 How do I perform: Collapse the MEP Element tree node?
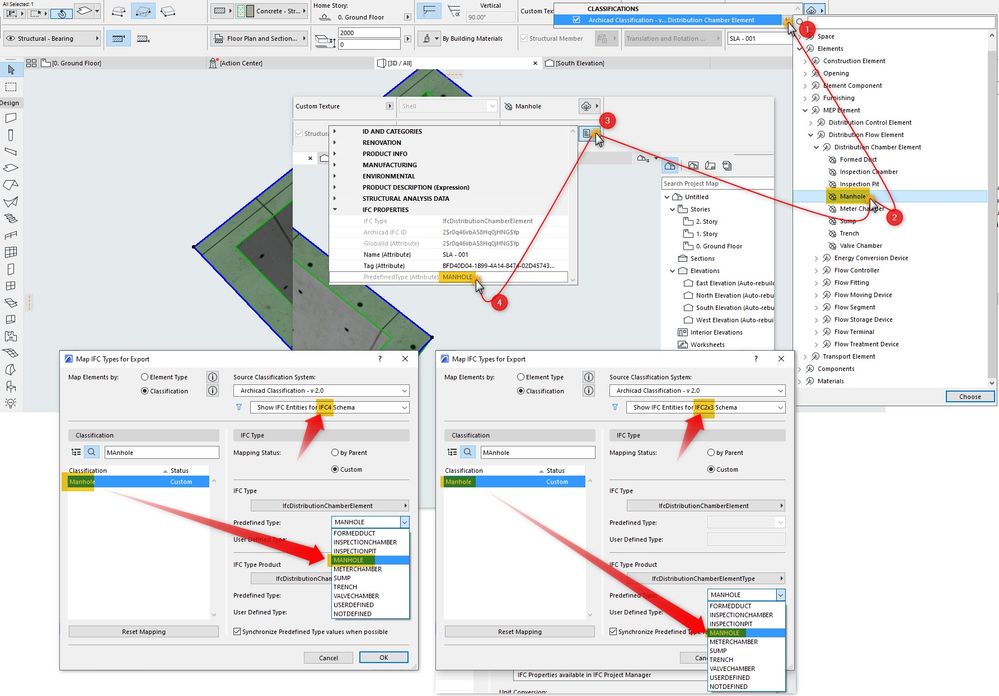point(805,110)
